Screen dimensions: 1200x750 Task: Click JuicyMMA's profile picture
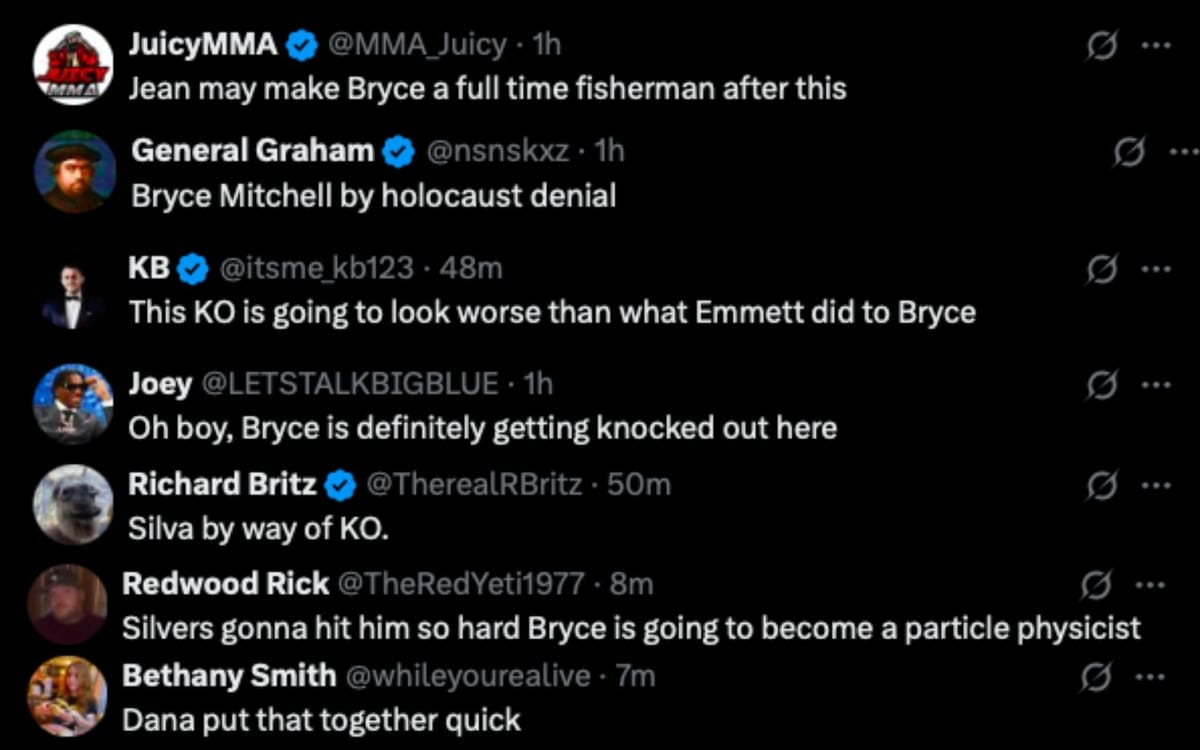click(75, 62)
